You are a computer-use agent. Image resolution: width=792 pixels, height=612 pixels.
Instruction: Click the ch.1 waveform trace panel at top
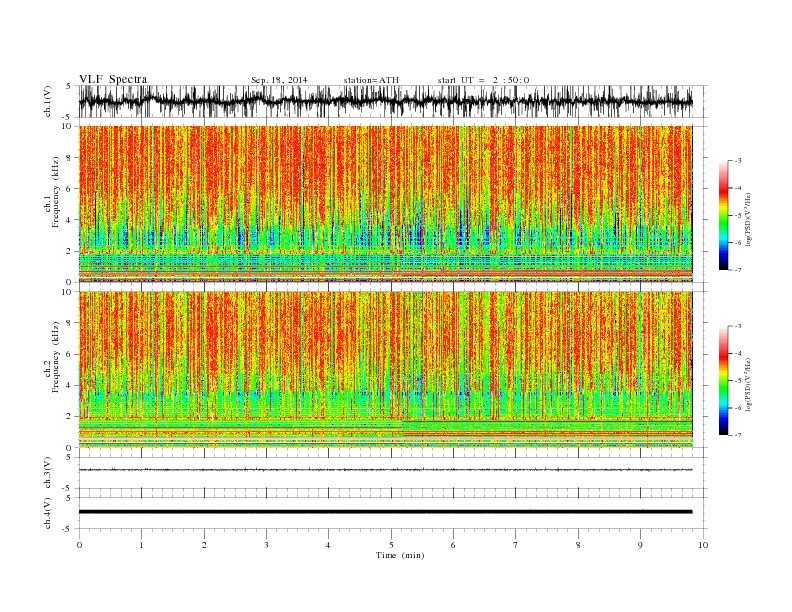tap(393, 101)
